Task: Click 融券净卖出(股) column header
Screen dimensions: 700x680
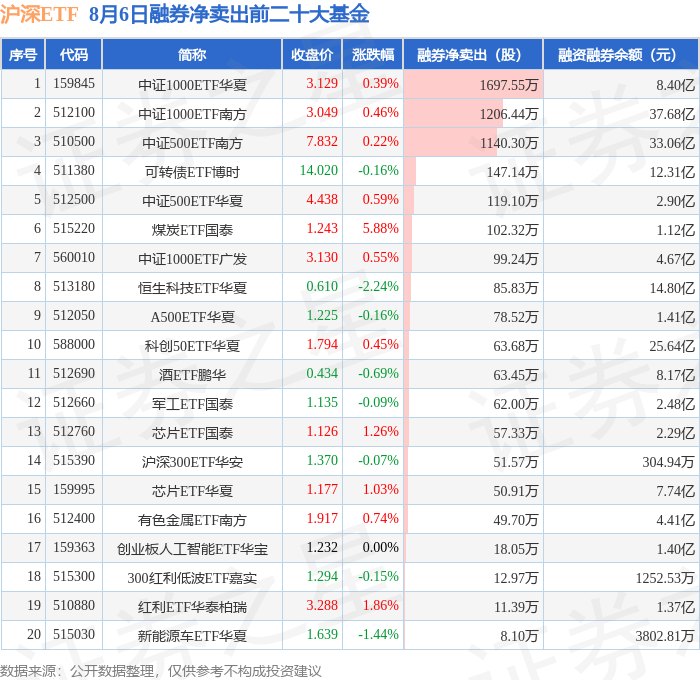Action: 473,54
